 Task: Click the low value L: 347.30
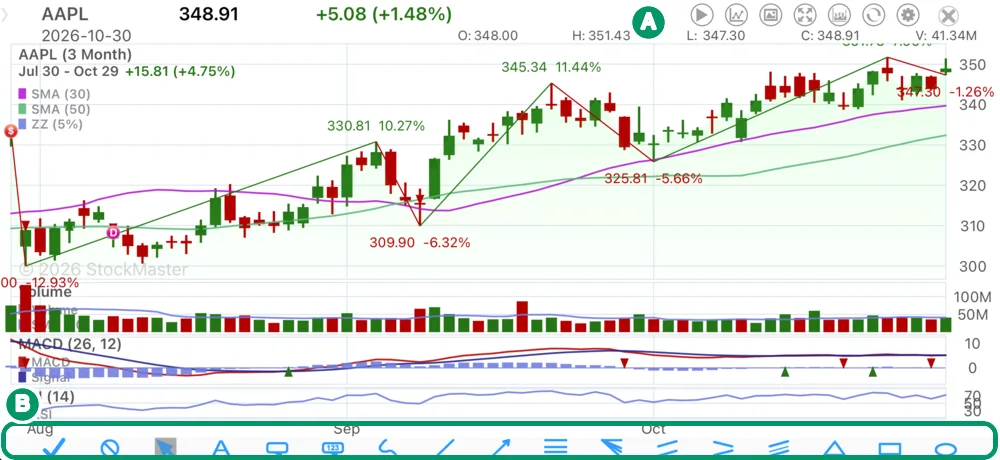point(715,36)
